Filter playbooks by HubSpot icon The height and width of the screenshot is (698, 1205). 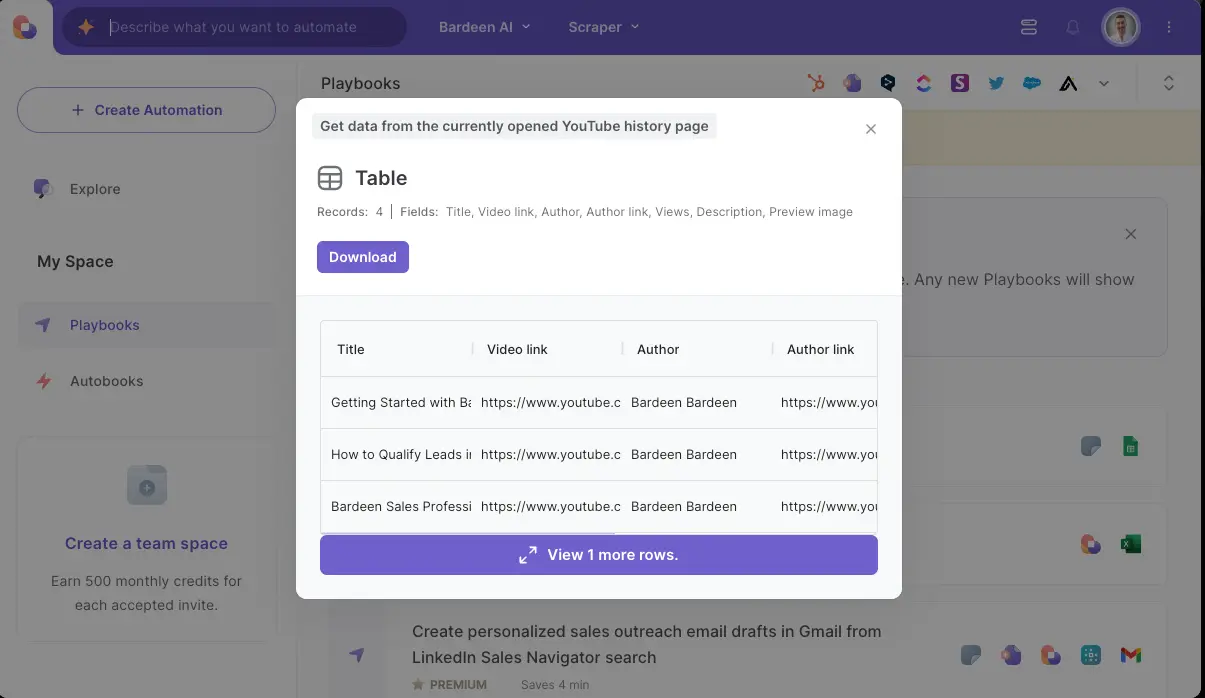pos(816,84)
